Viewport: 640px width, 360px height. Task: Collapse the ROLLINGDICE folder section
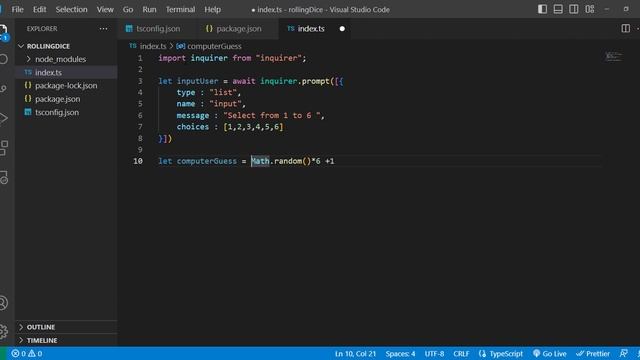(x=48, y=46)
